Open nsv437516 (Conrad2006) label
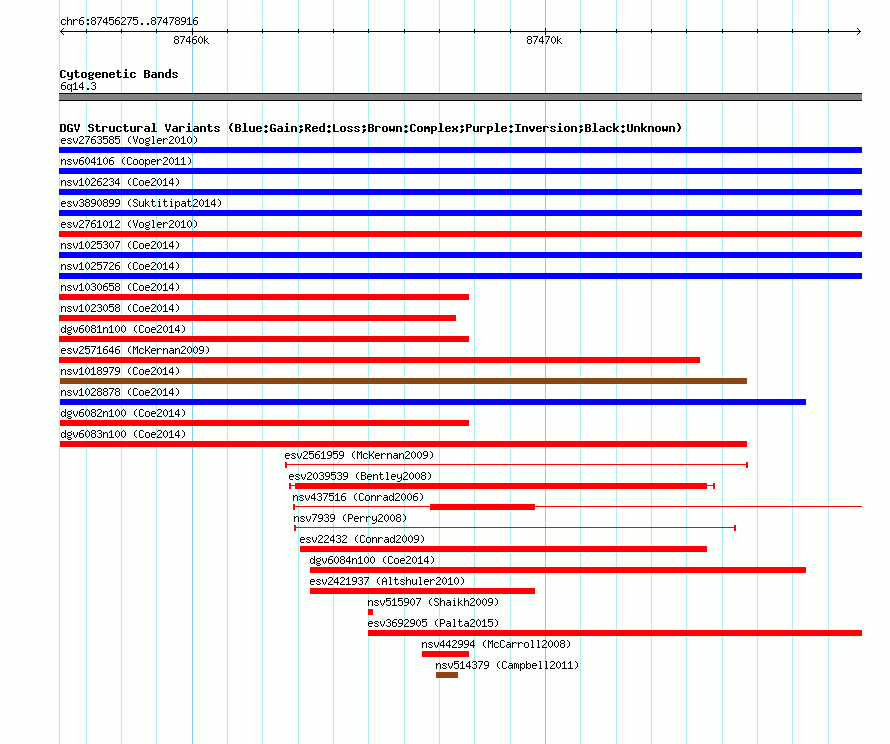Screen dimensions: 890x744 pyautogui.click(x=358, y=497)
